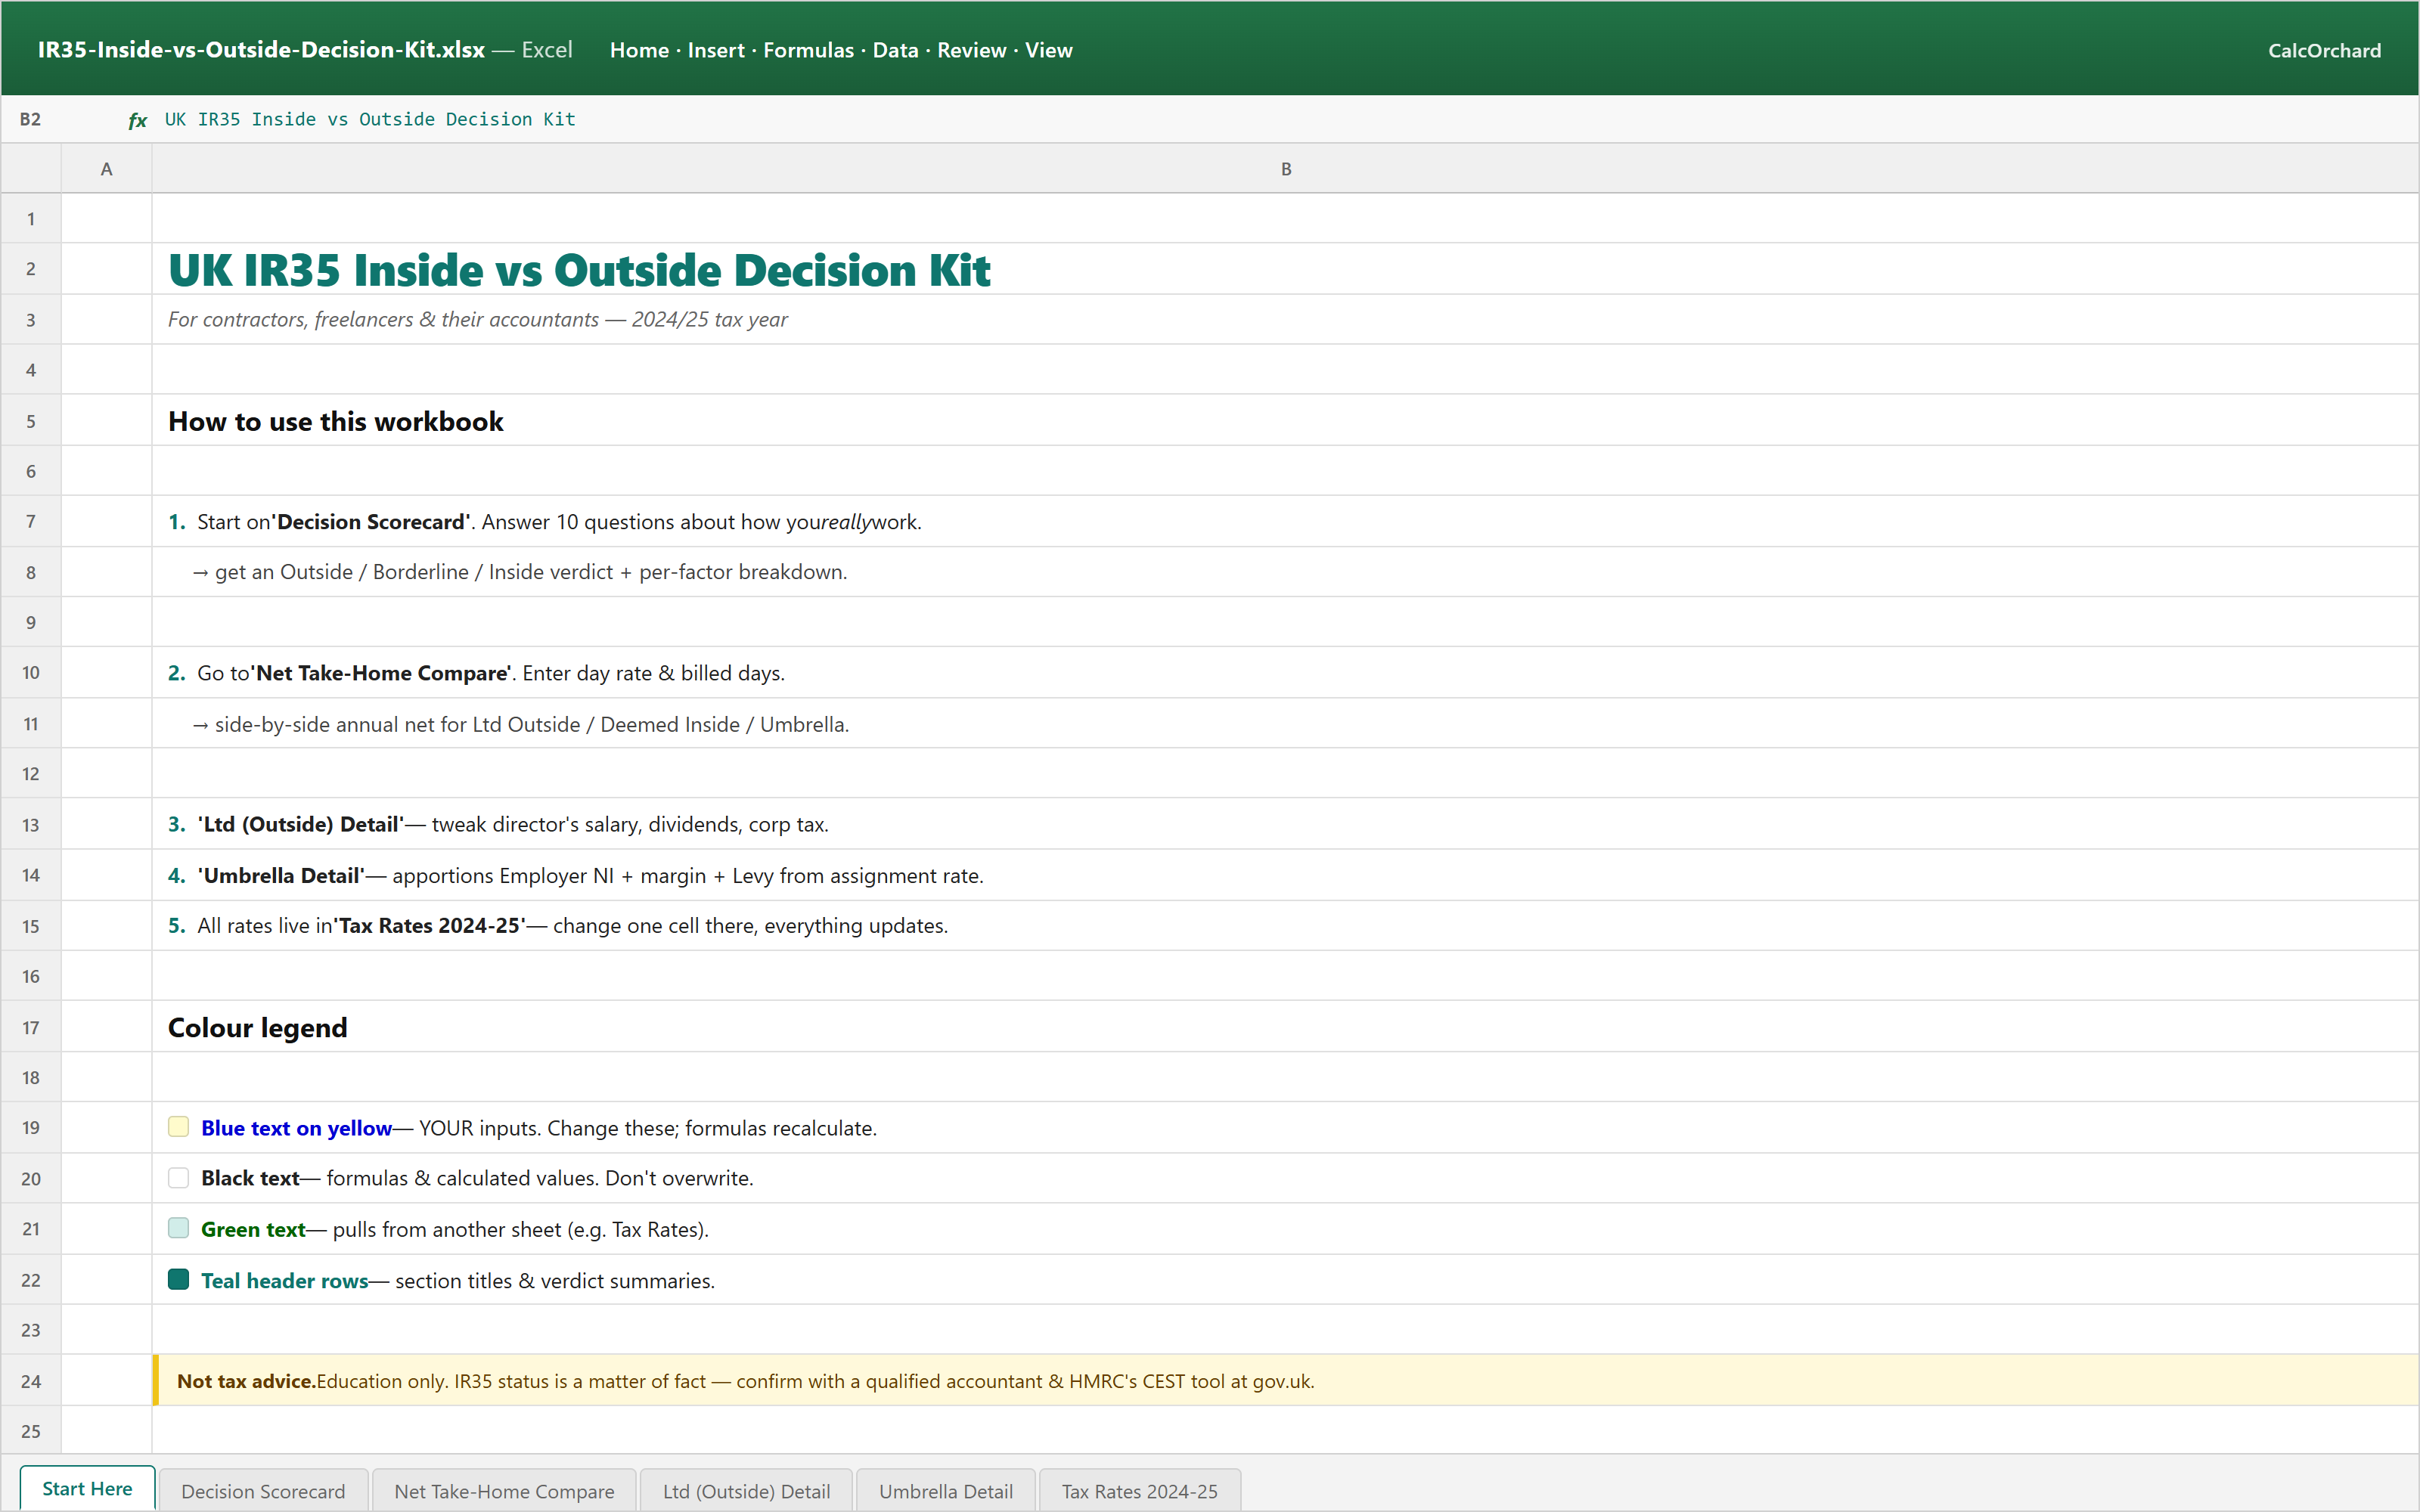Click the white Black-text legend swatch
This screenshot has width=2420, height=1512.
coord(178,1178)
